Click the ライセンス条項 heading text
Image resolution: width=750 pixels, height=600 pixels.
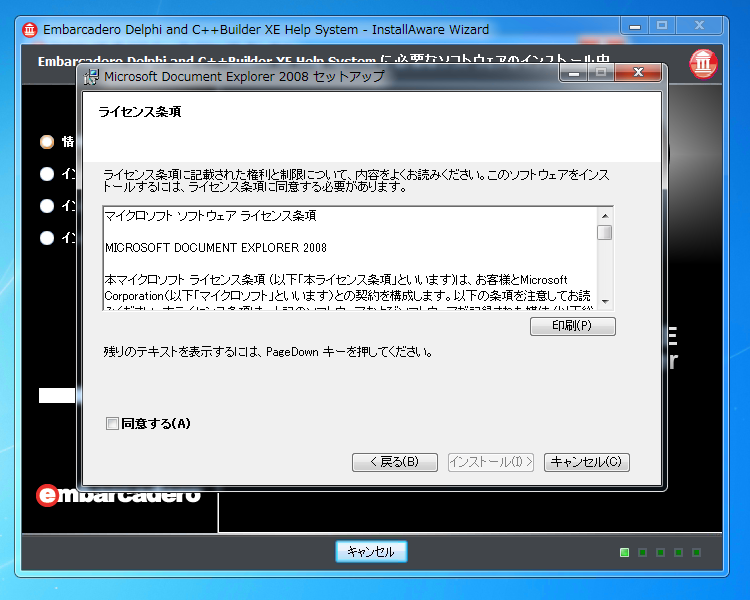point(140,112)
